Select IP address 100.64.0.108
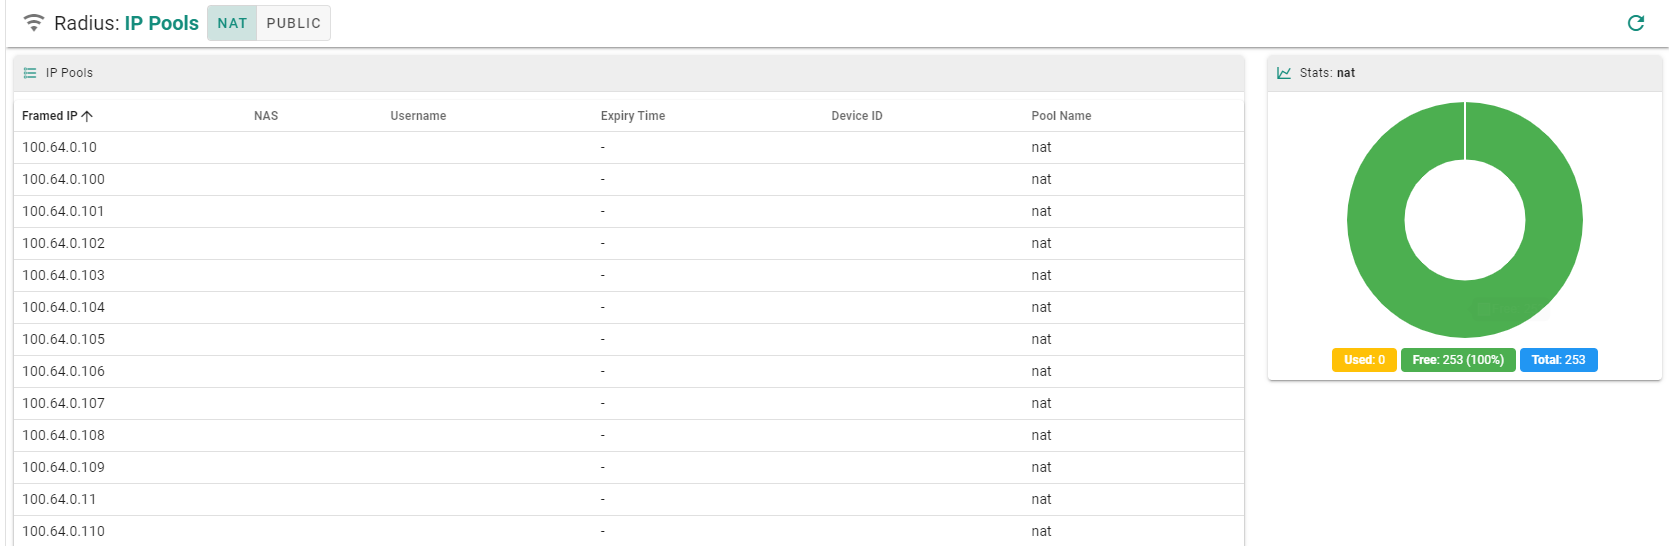The height and width of the screenshot is (546, 1669). point(63,435)
